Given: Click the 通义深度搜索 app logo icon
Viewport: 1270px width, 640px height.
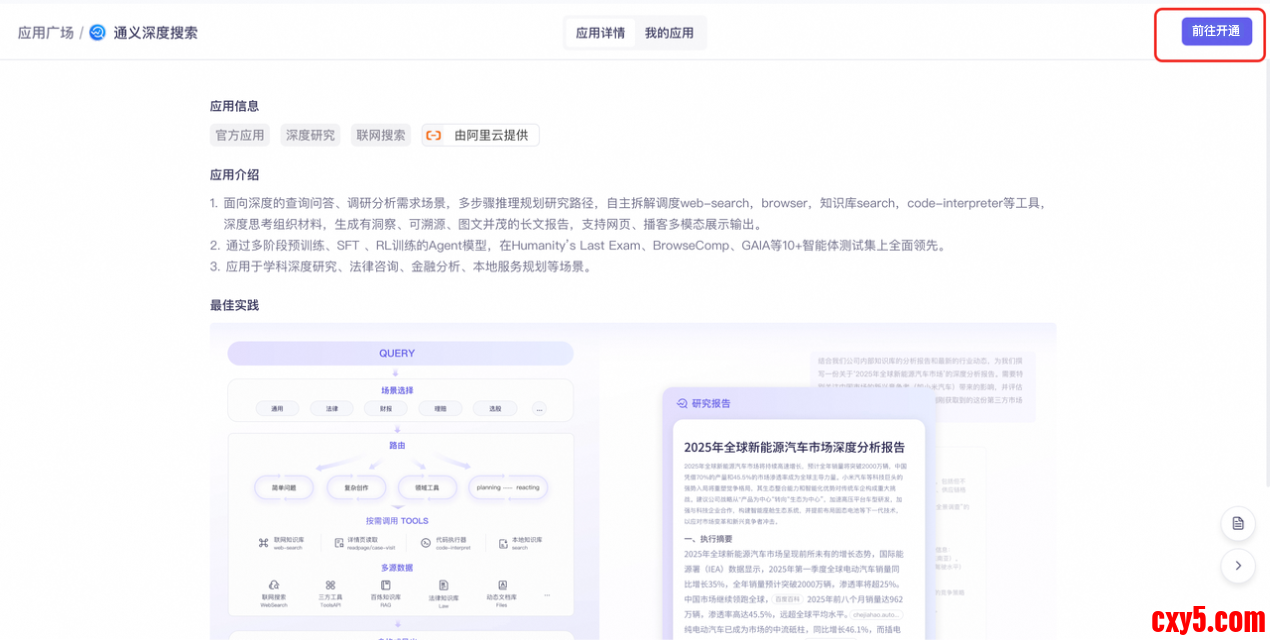Looking at the screenshot, I should [x=97, y=33].
